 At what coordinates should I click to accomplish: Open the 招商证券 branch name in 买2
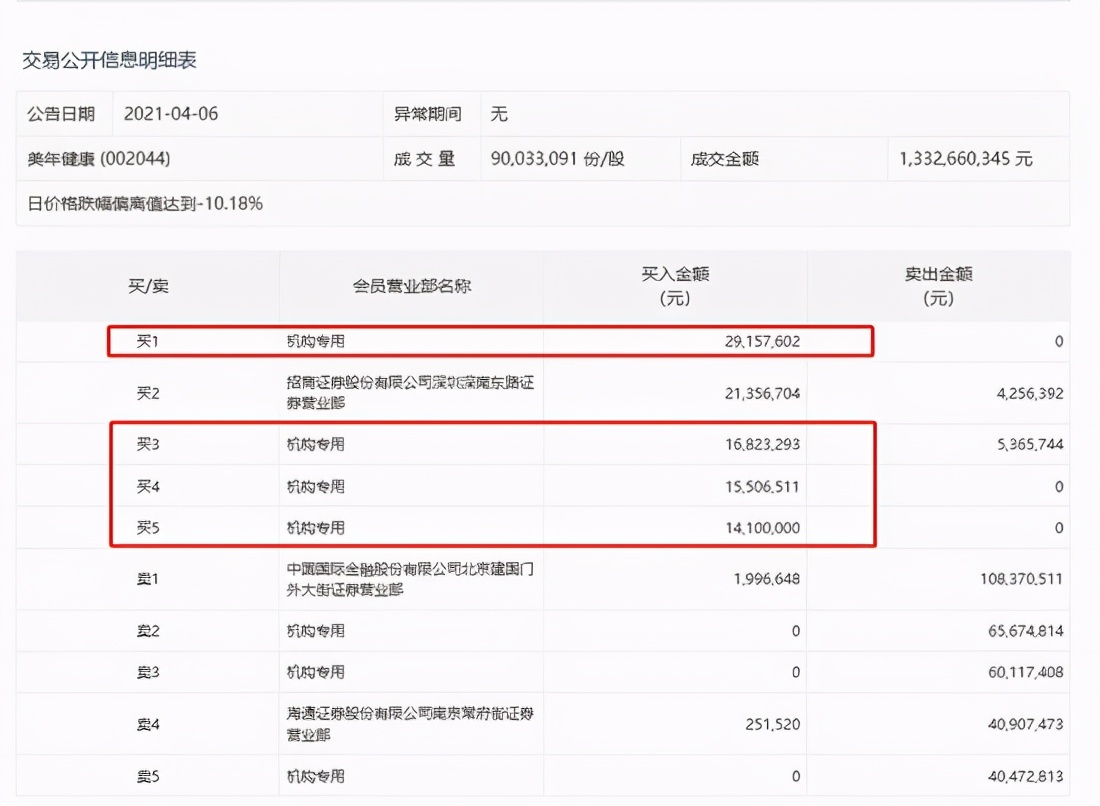coord(411,393)
